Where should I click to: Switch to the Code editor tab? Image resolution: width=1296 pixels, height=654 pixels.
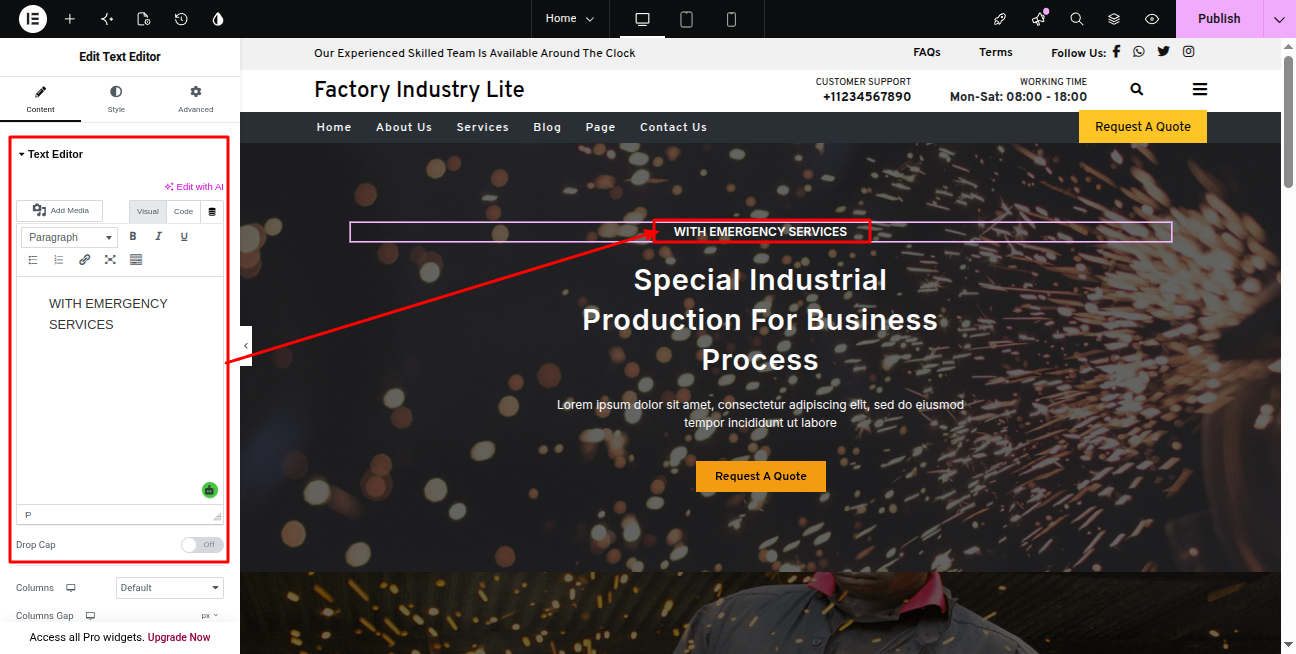pos(184,212)
